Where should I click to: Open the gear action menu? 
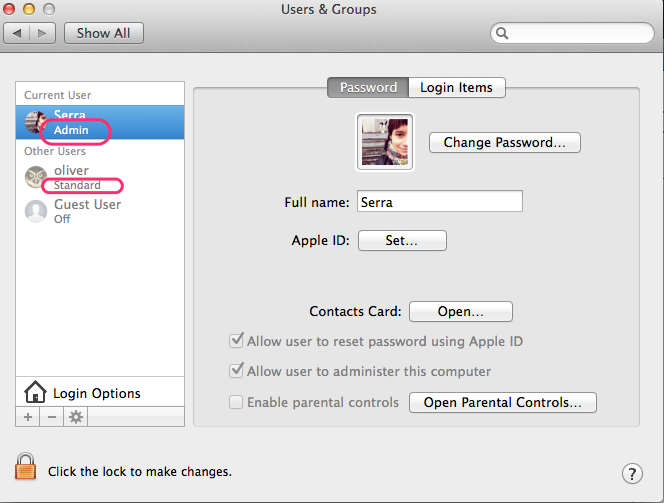pyautogui.click(x=76, y=417)
